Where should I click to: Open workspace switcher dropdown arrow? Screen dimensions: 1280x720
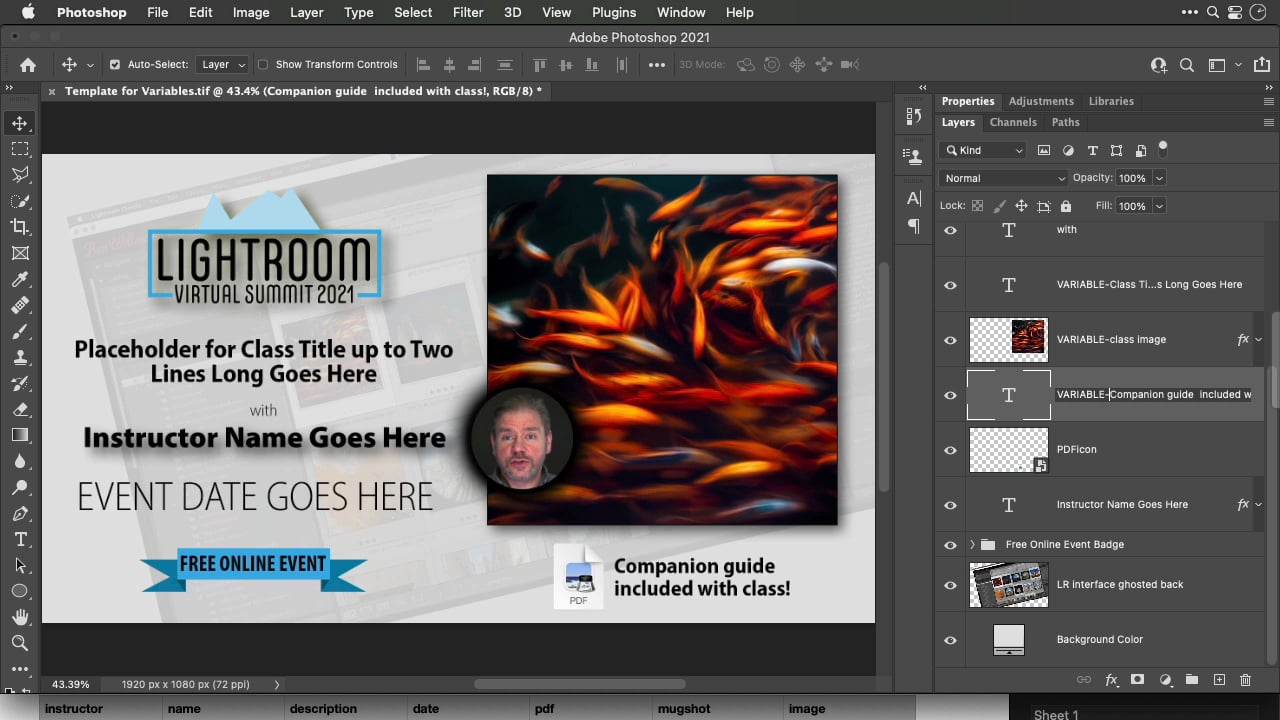(x=1238, y=65)
